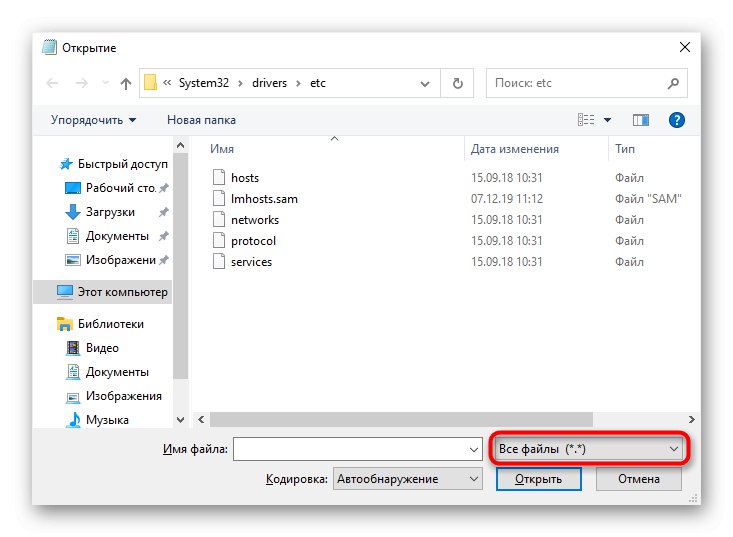Change the view layout icon
This screenshot has height=537, width=733.
tap(586, 120)
